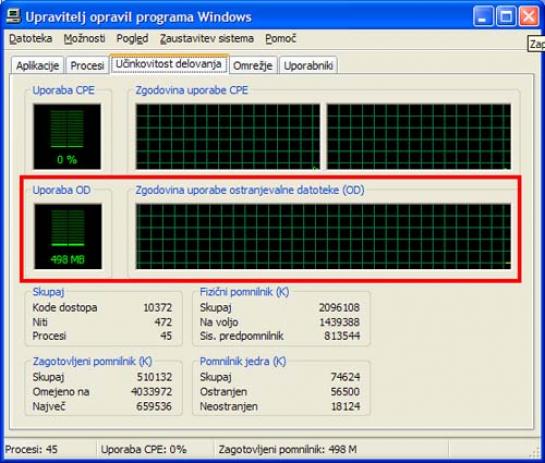Click the kernel memory Skupaj value 74624
Screen dimensions: 545x463
click(345, 377)
